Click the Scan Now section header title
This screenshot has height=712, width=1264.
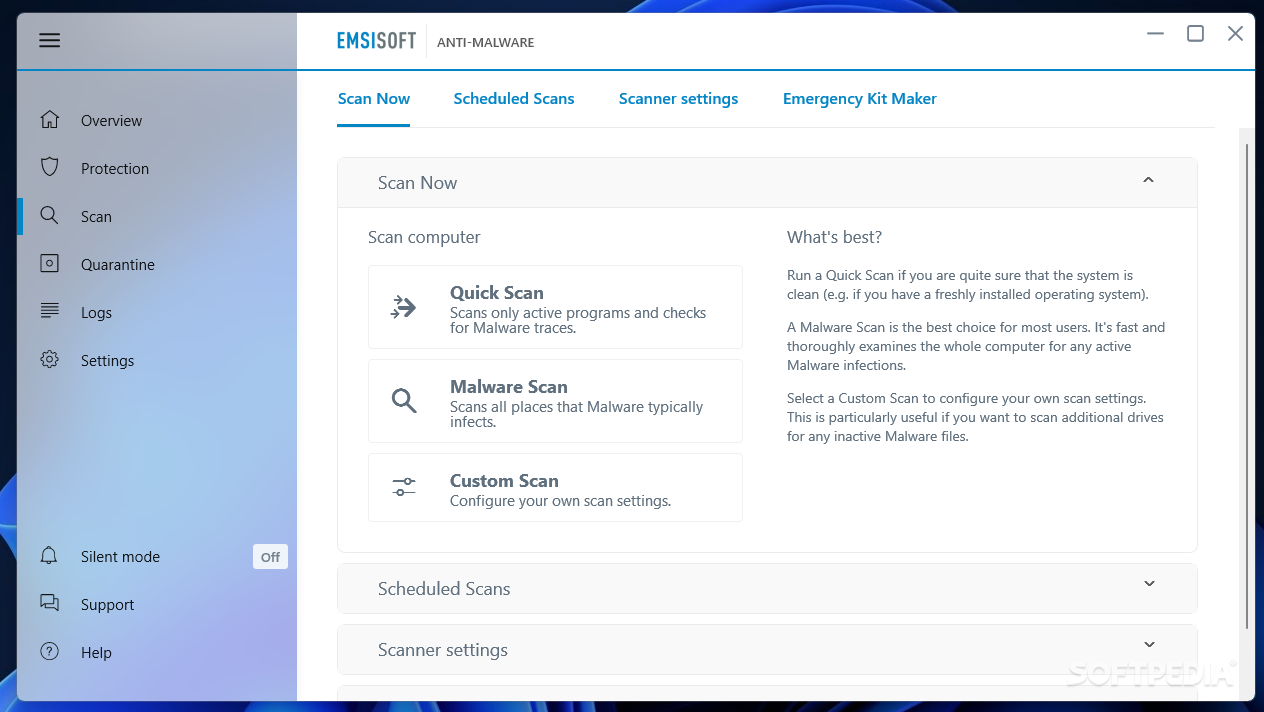point(417,183)
